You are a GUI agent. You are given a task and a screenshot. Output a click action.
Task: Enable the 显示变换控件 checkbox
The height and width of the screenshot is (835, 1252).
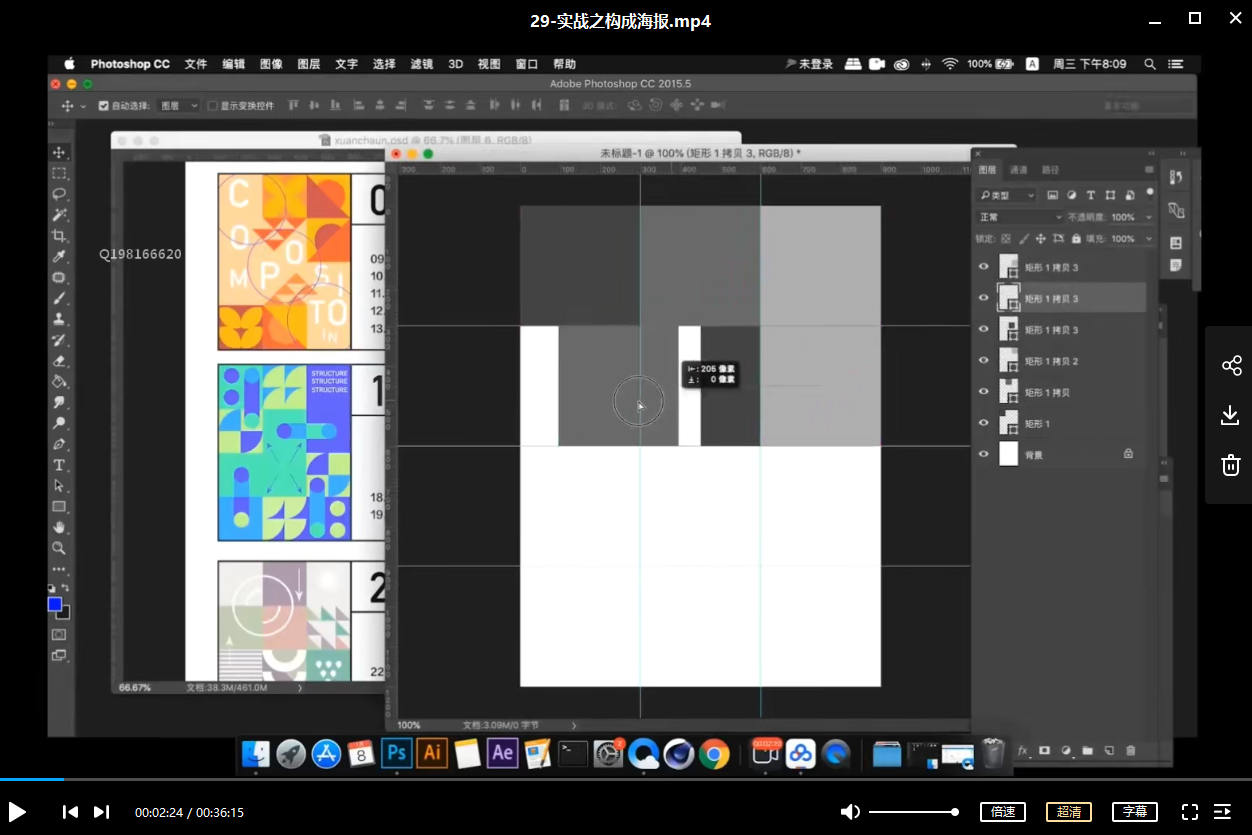212,106
